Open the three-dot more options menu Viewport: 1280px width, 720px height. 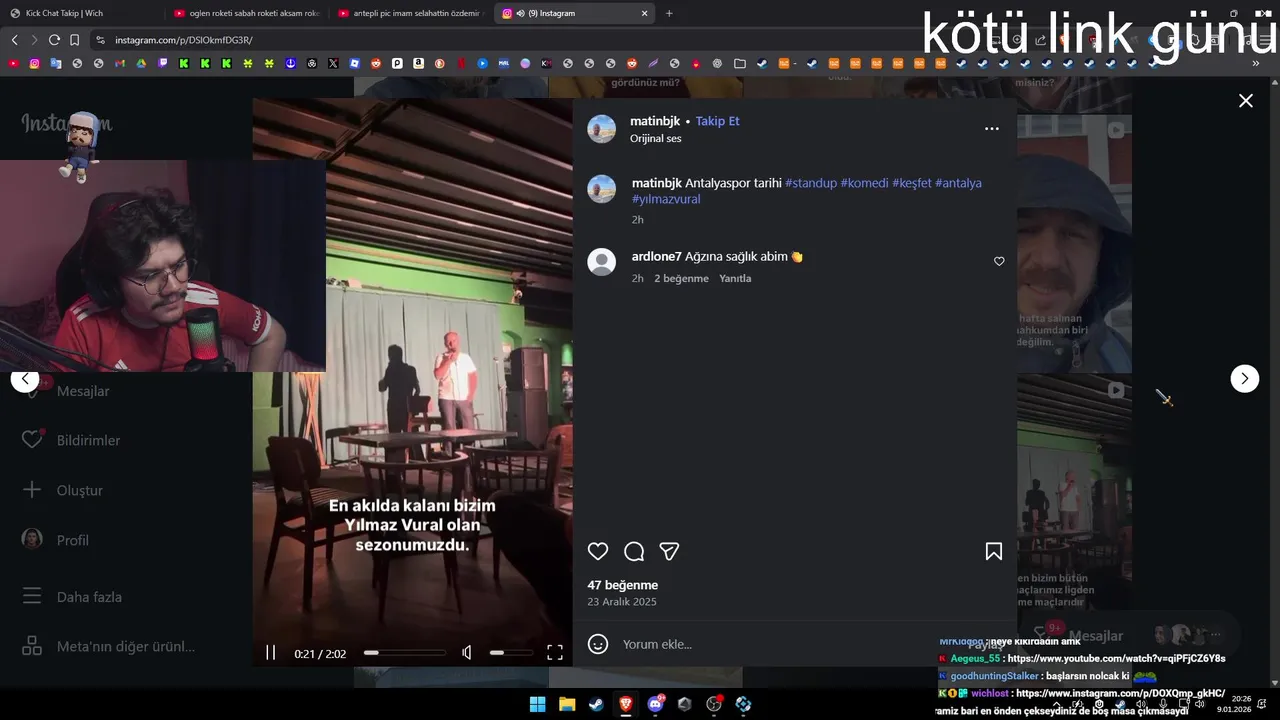(x=992, y=129)
